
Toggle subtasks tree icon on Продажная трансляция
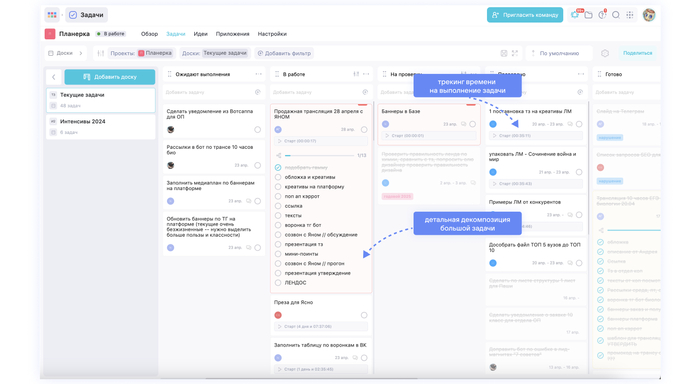tap(279, 155)
